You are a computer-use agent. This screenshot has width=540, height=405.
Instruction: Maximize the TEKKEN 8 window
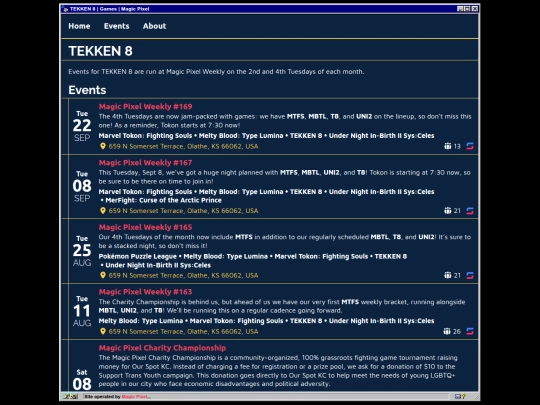pyautogui.click(x=467, y=9)
